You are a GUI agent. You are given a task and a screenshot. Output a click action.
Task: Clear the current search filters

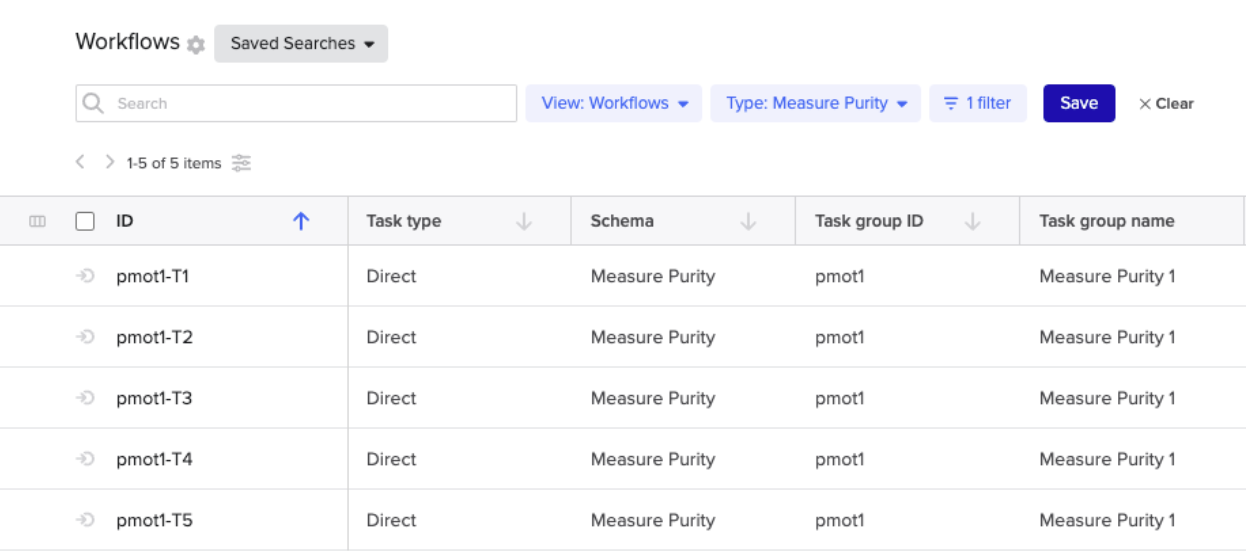[1166, 104]
